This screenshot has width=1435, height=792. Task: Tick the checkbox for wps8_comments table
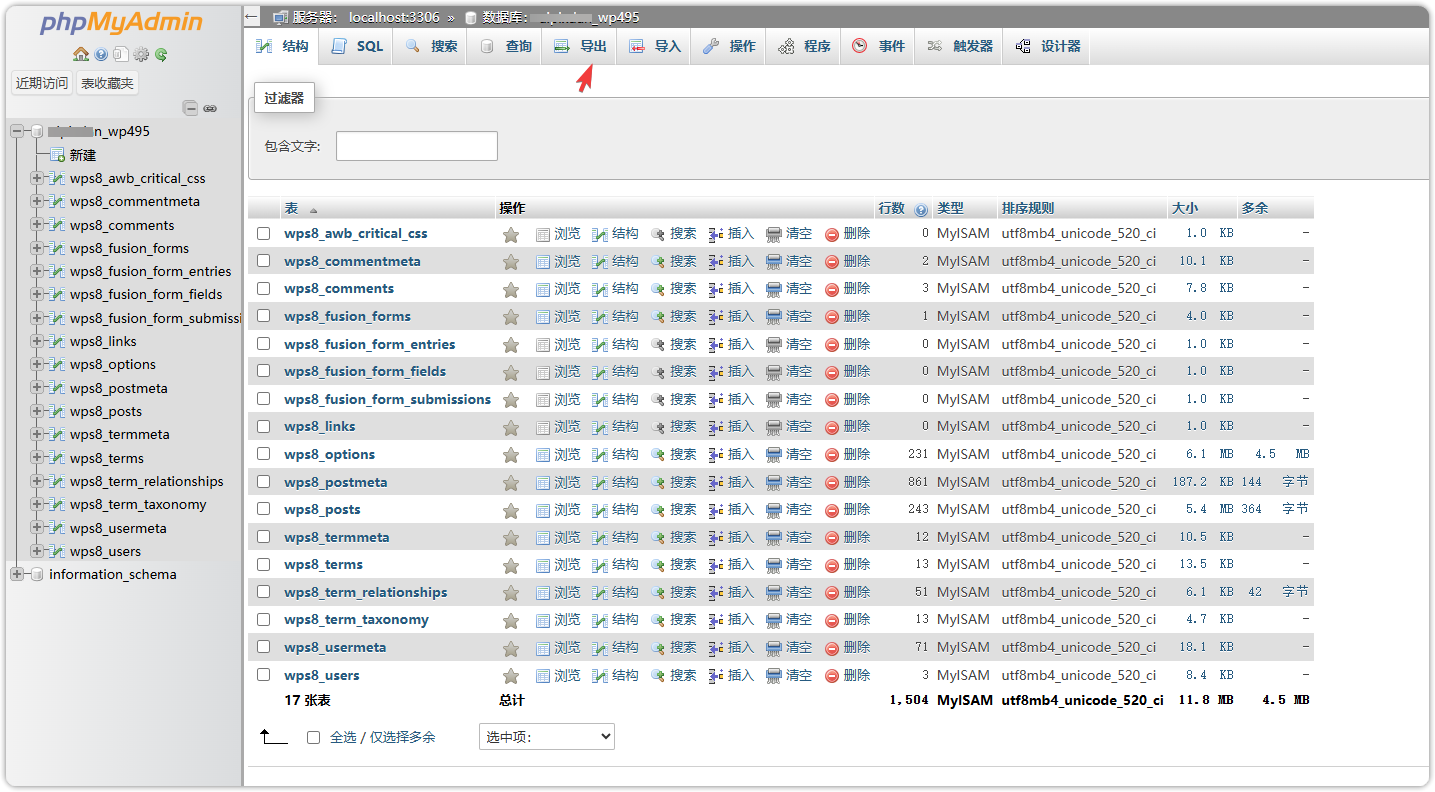point(264,289)
